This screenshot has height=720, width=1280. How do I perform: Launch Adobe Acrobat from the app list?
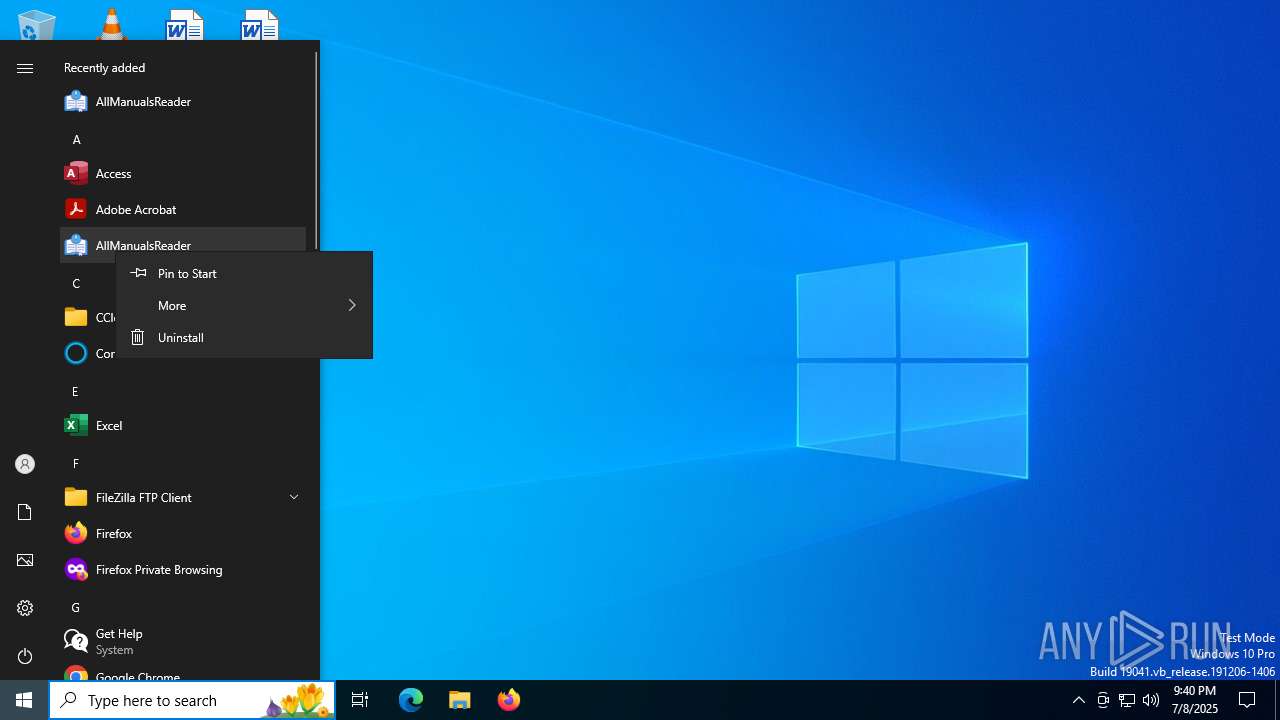click(x=183, y=209)
